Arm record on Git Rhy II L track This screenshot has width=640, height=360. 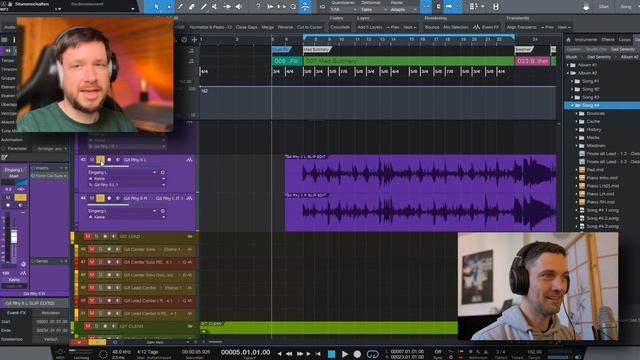click(109, 160)
